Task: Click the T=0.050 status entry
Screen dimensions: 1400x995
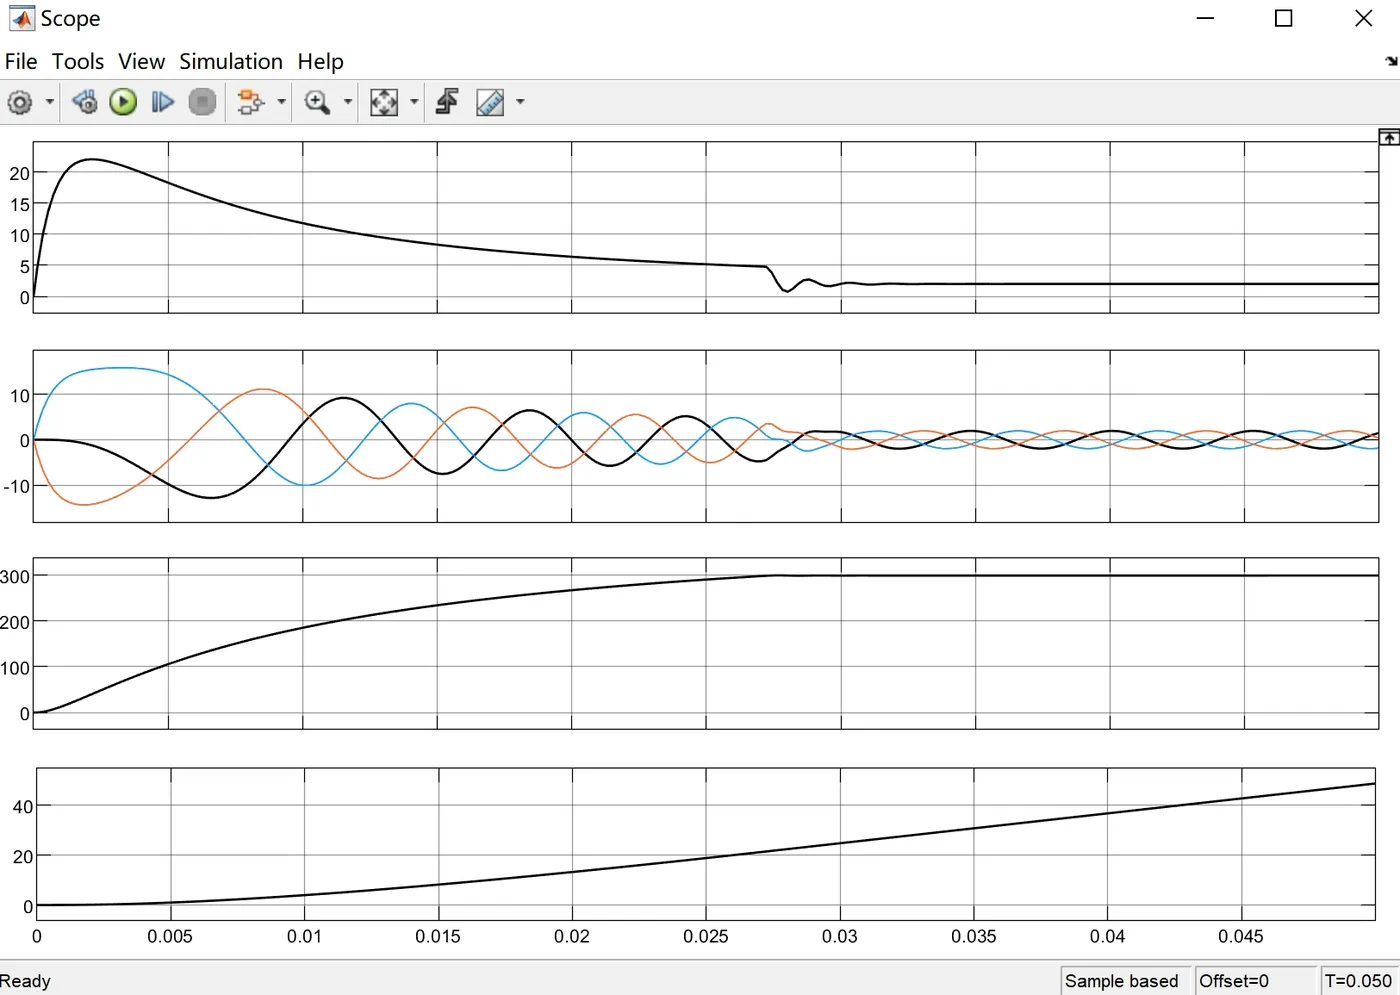Action: (1358, 981)
